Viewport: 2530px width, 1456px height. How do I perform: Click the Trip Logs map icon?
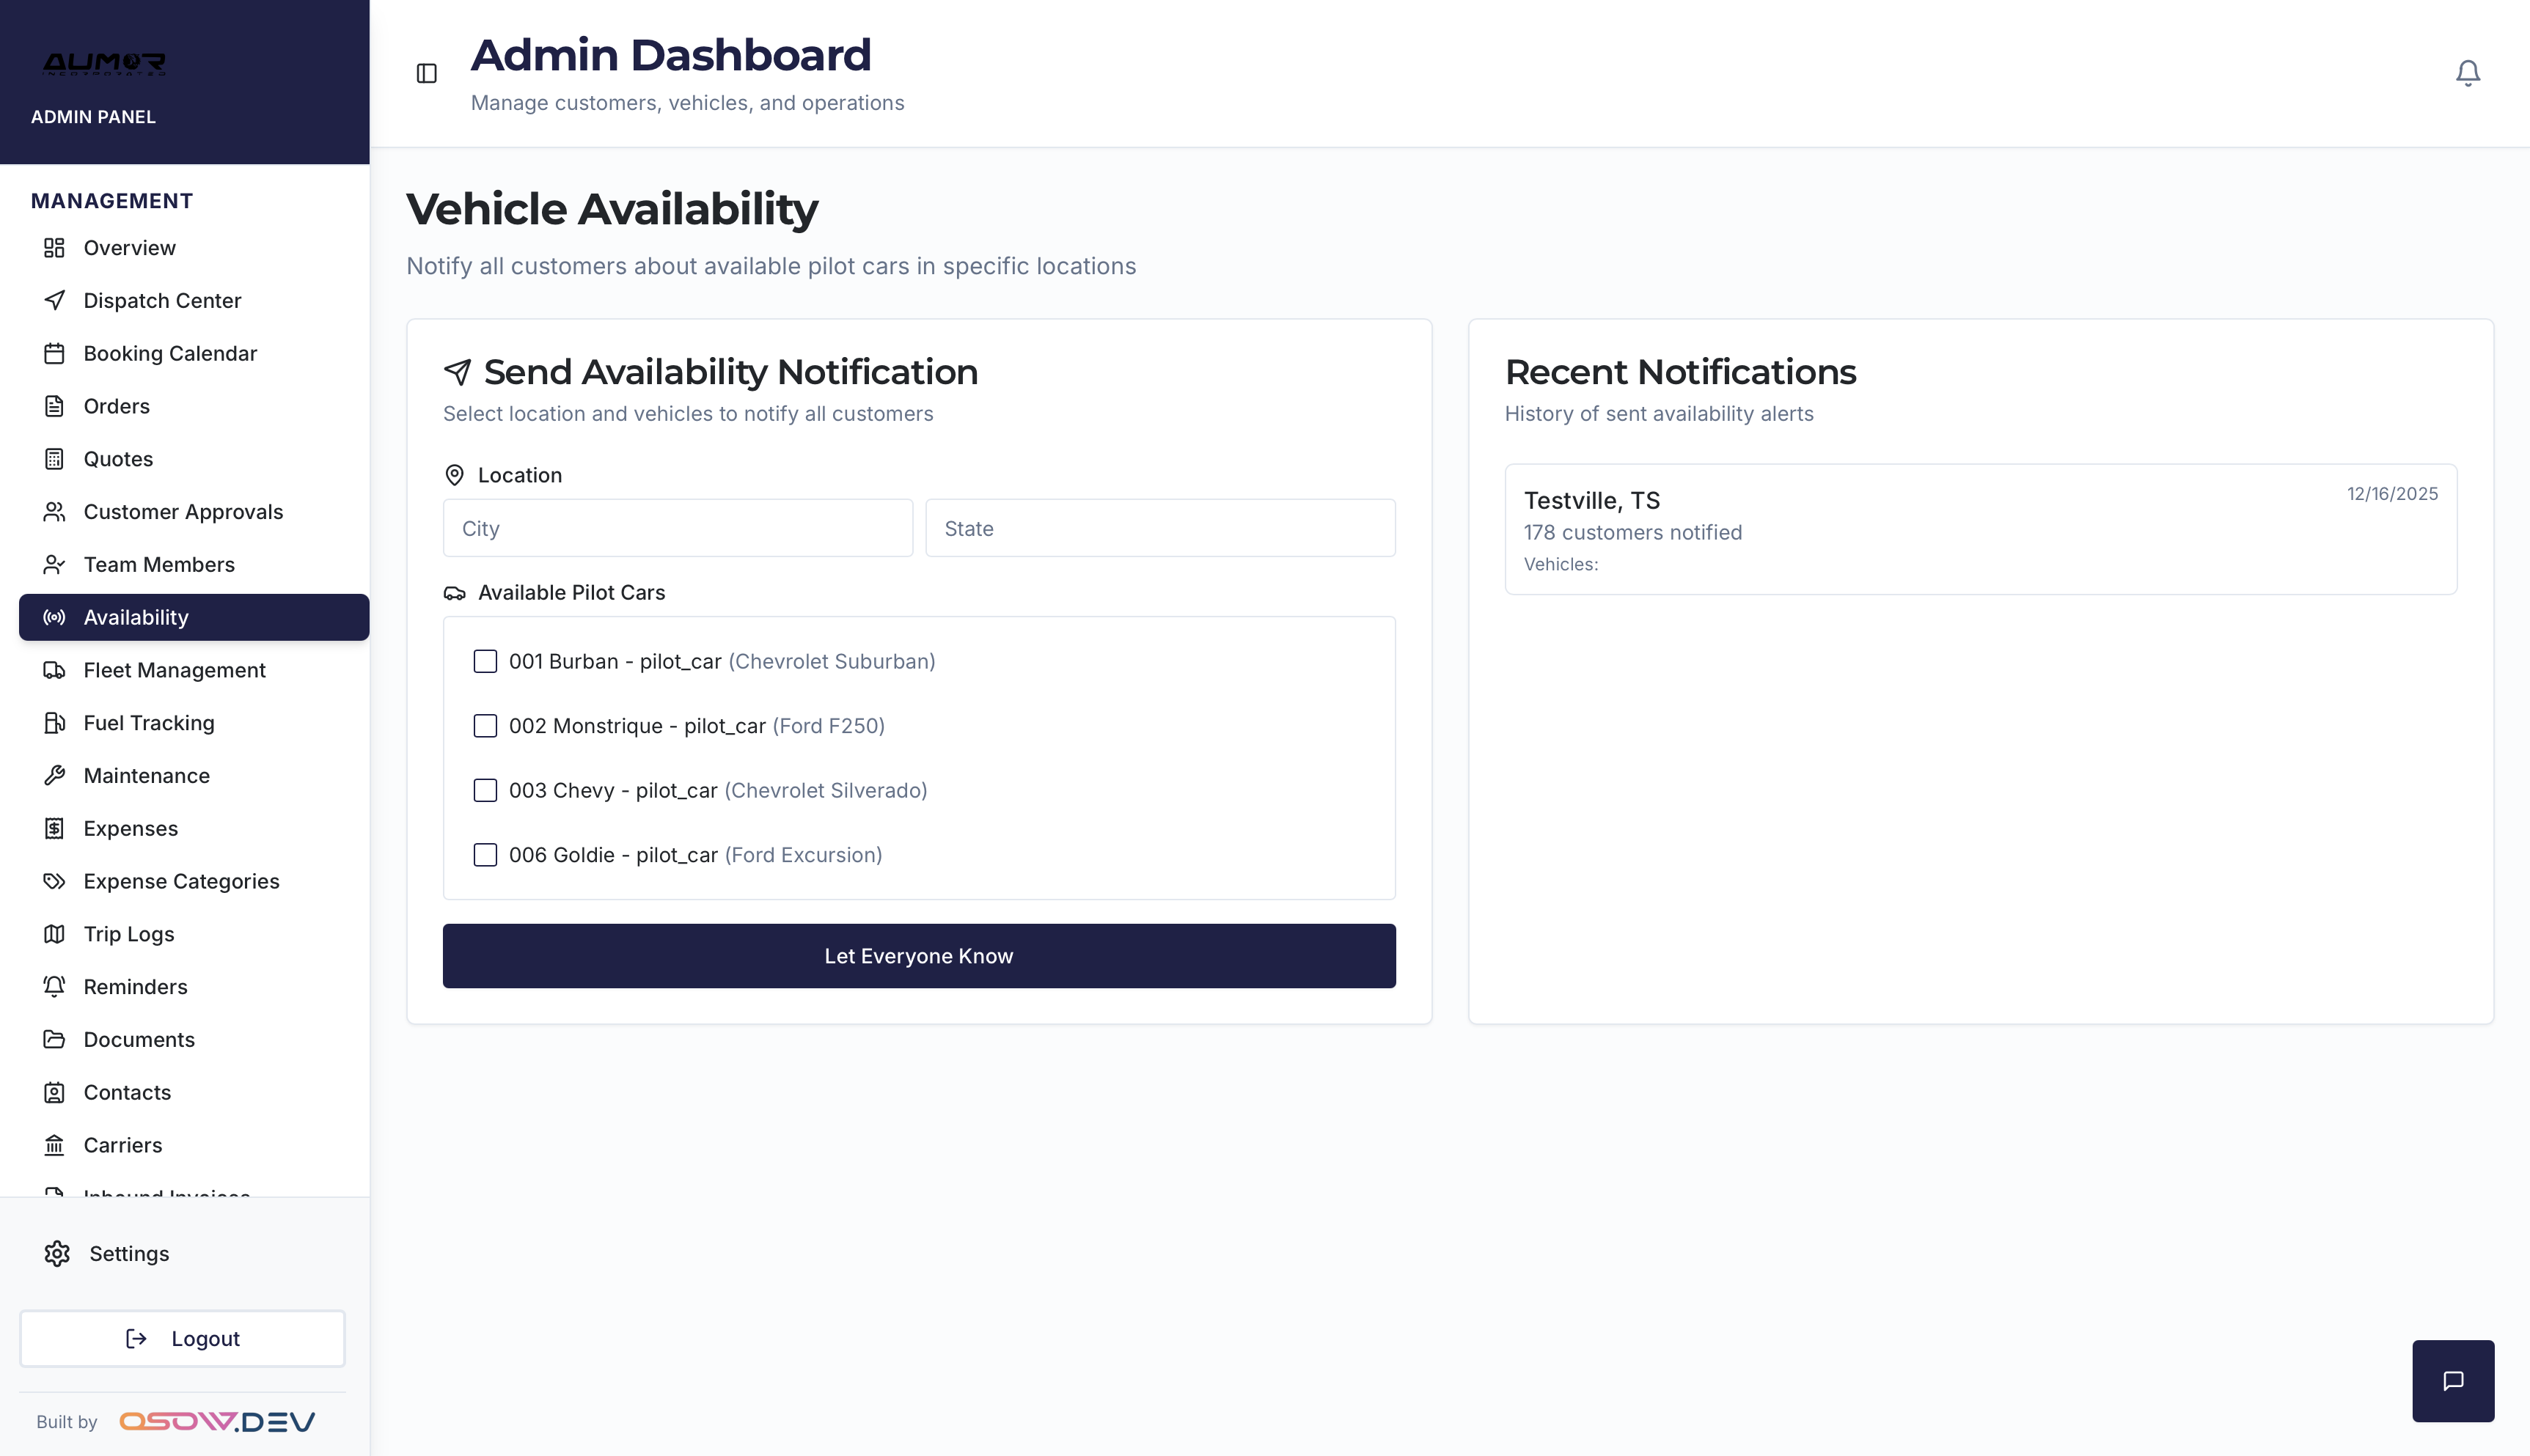tap(55, 934)
